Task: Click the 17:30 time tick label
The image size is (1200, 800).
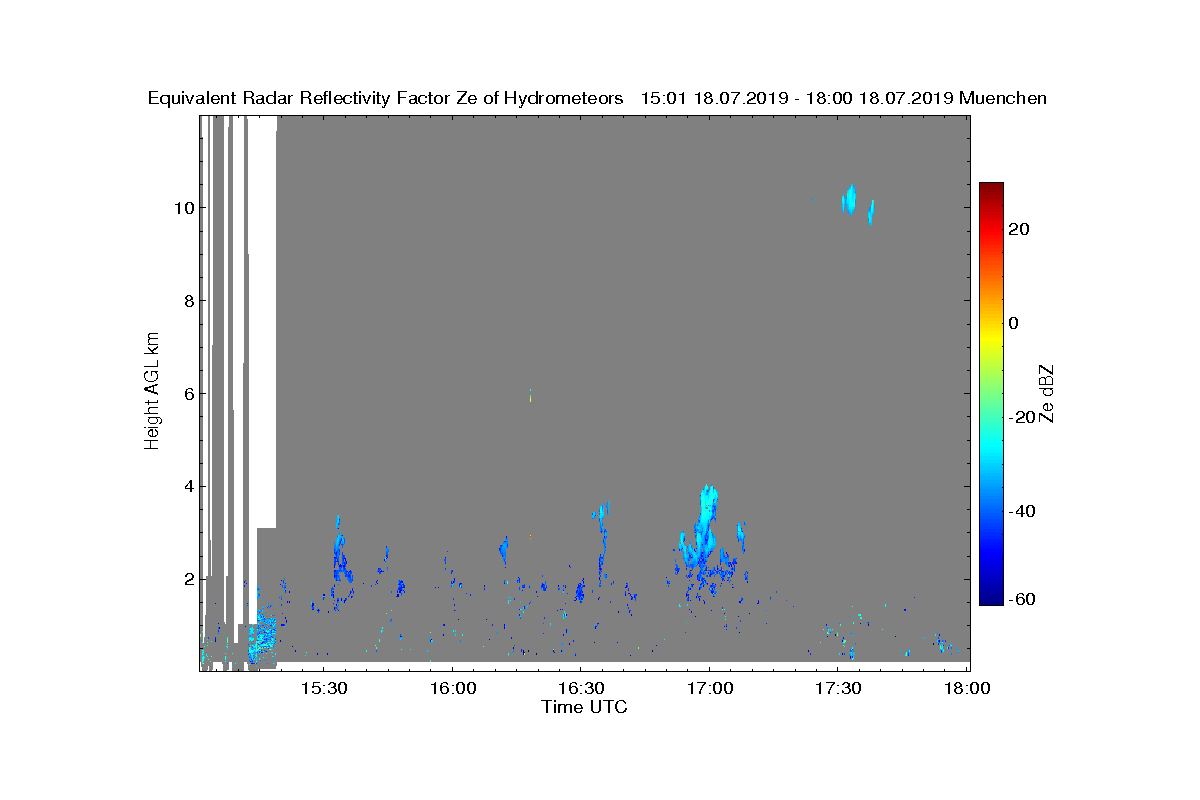Action: [x=838, y=688]
